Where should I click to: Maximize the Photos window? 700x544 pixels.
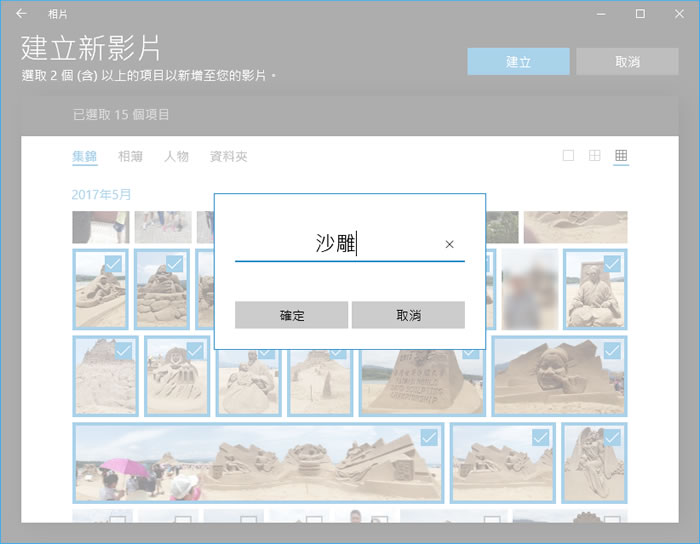coord(640,14)
